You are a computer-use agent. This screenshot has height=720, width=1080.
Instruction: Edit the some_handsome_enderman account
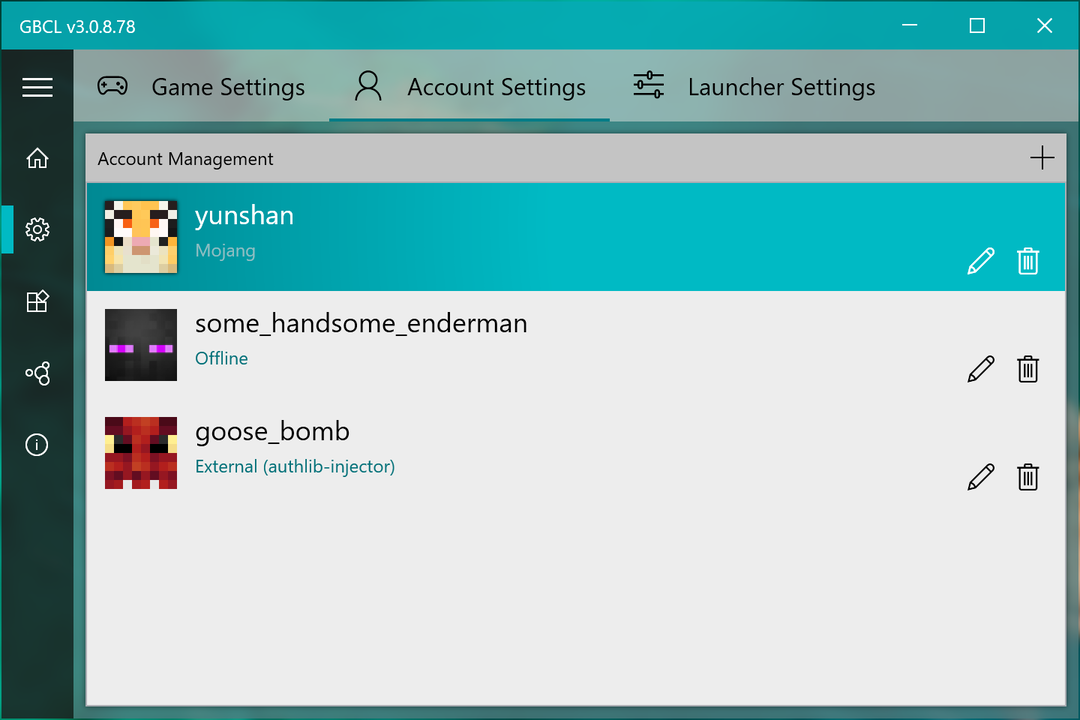[981, 369]
